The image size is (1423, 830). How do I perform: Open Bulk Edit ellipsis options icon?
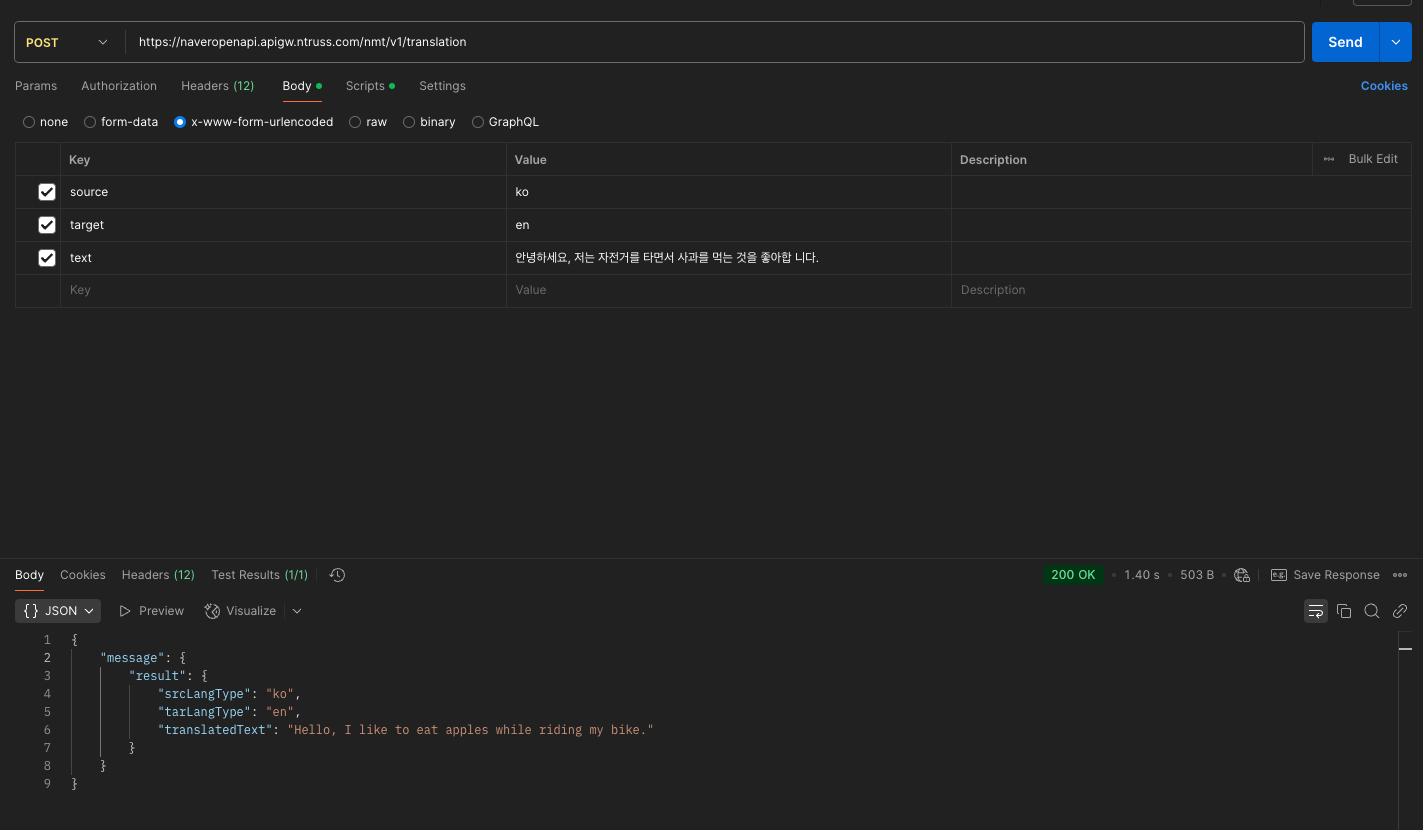[1329, 159]
